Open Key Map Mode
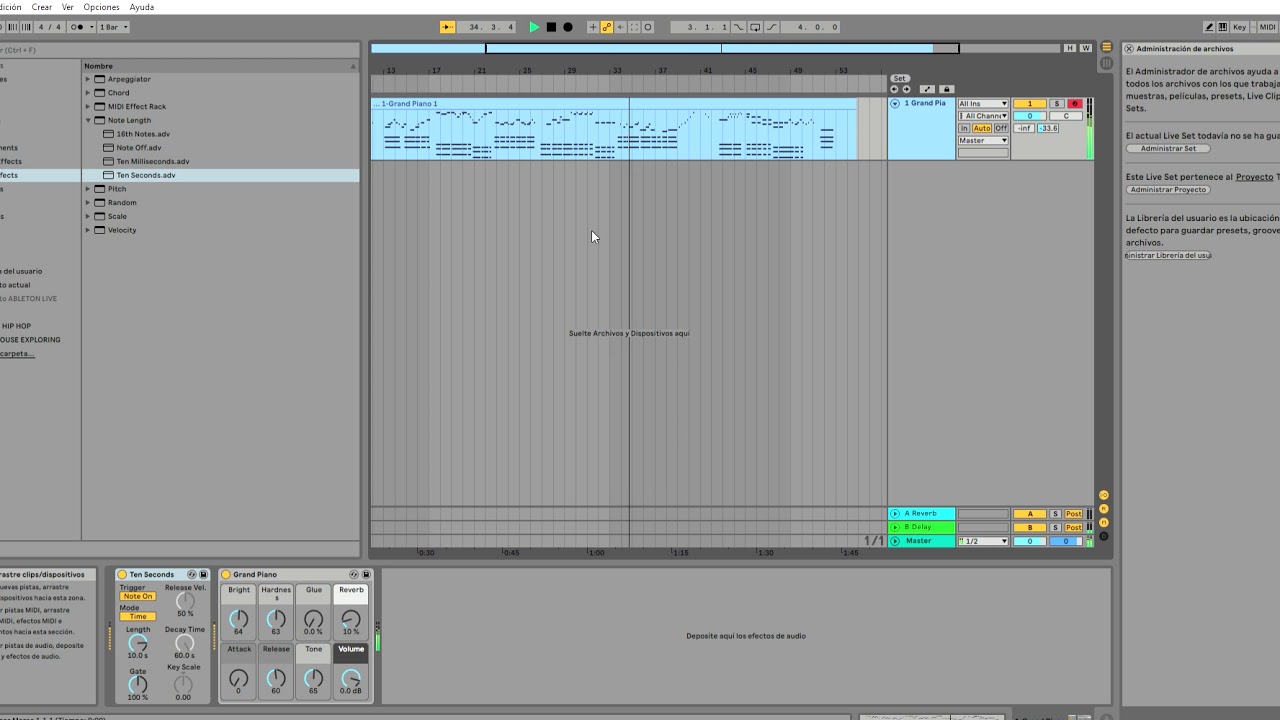The height and width of the screenshot is (720, 1280). click(x=1240, y=27)
